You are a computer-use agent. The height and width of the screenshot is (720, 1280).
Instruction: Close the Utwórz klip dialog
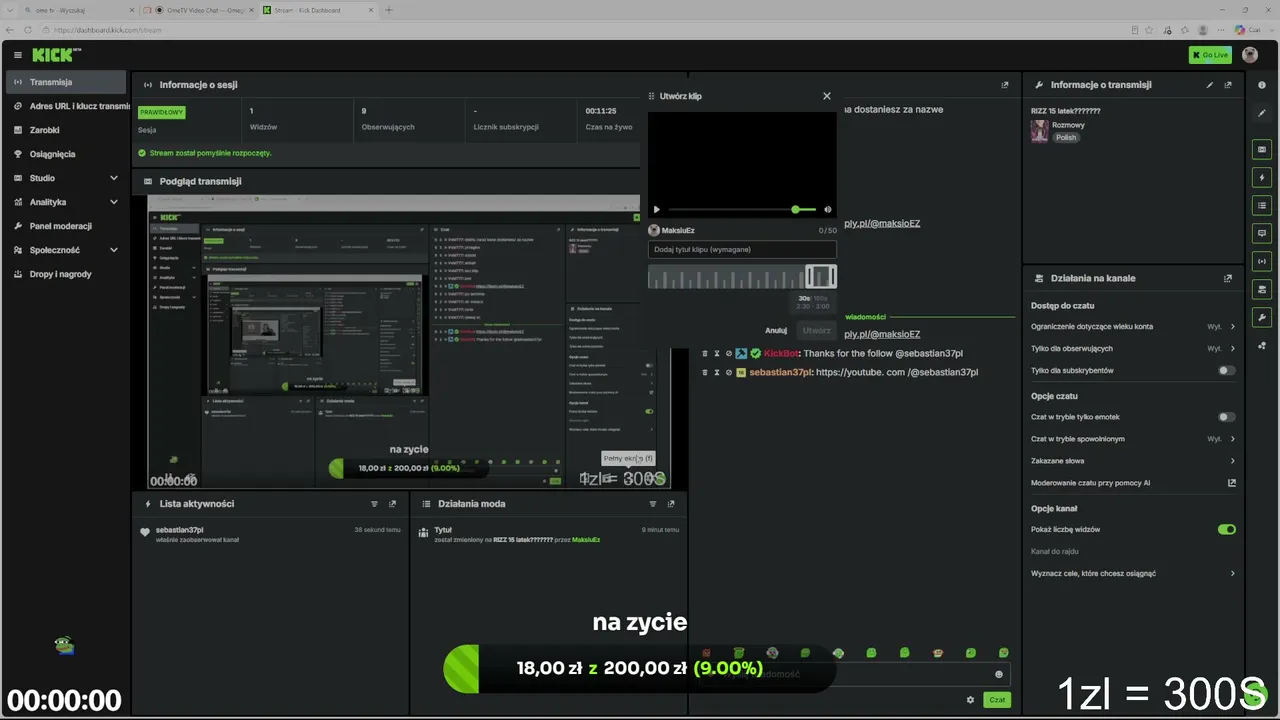(x=827, y=96)
